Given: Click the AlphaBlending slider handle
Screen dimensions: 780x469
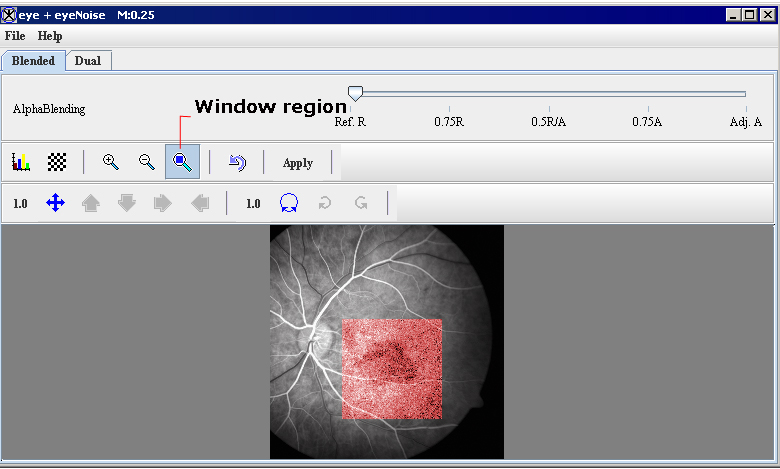Looking at the screenshot, I should 355,93.
